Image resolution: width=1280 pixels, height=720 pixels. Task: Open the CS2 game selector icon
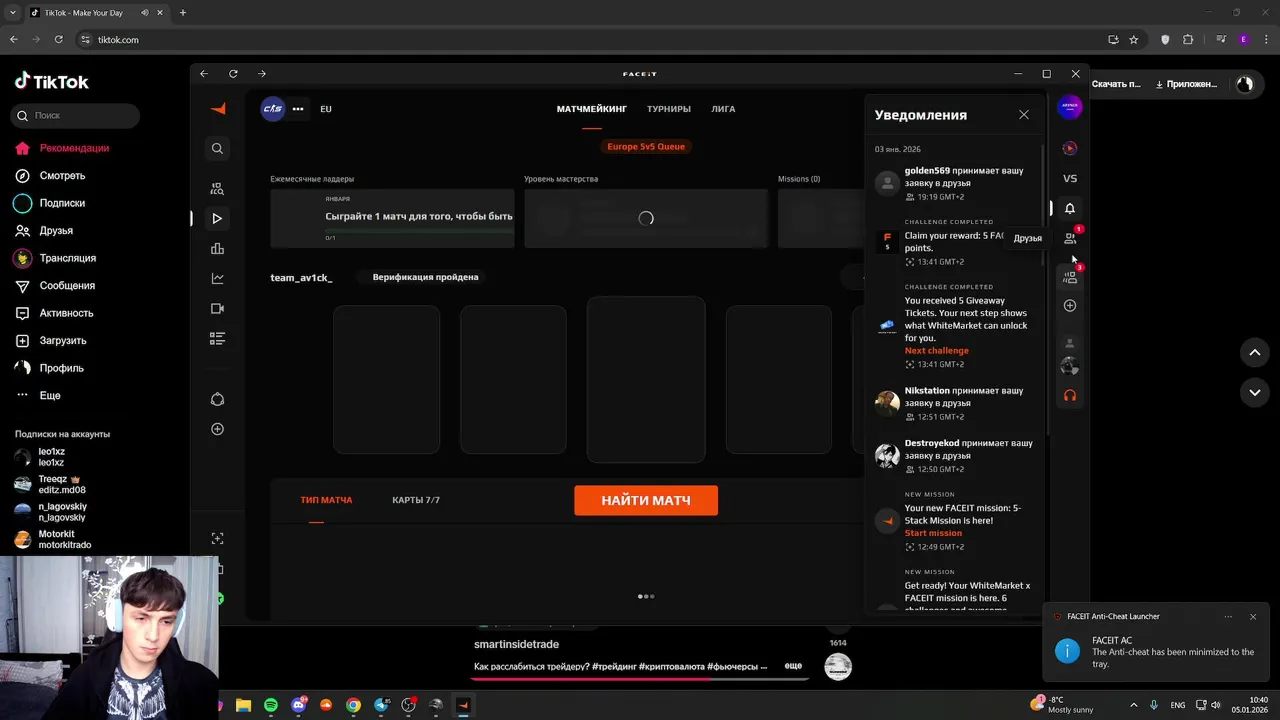[272, 108]
